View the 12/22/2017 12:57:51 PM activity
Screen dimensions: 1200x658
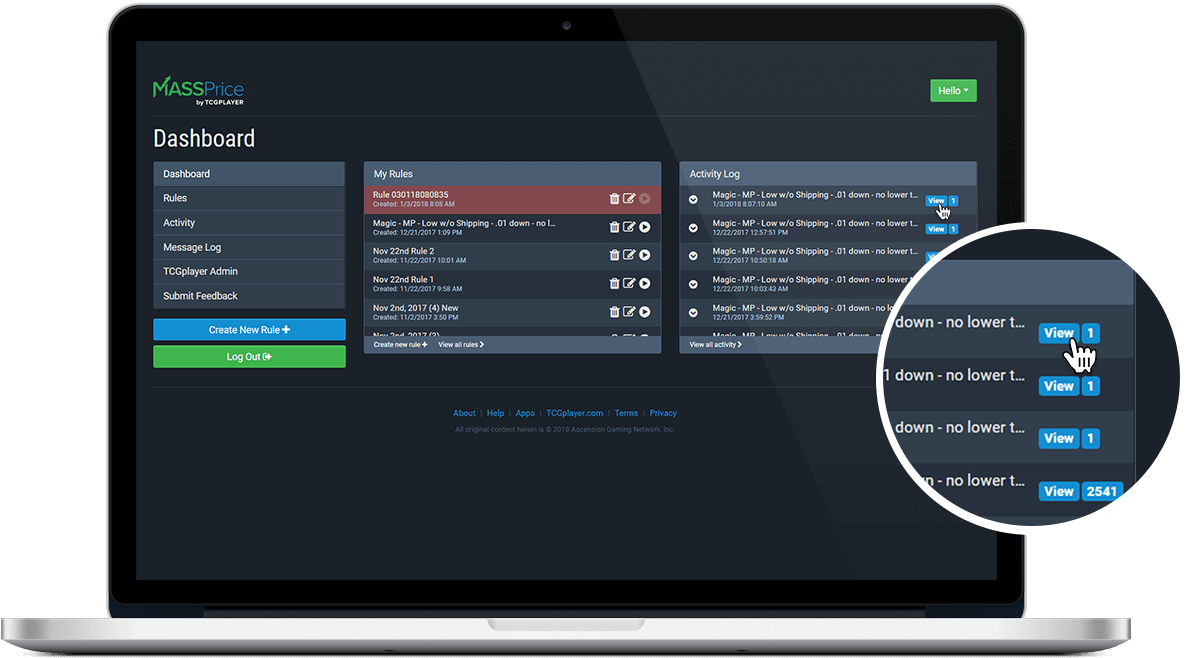[936, 229]
